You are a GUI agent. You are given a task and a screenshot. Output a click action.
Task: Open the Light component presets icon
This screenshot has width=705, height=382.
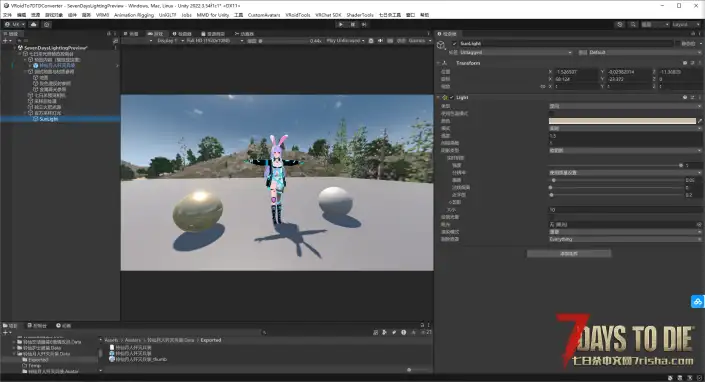(x=692, y=98)
